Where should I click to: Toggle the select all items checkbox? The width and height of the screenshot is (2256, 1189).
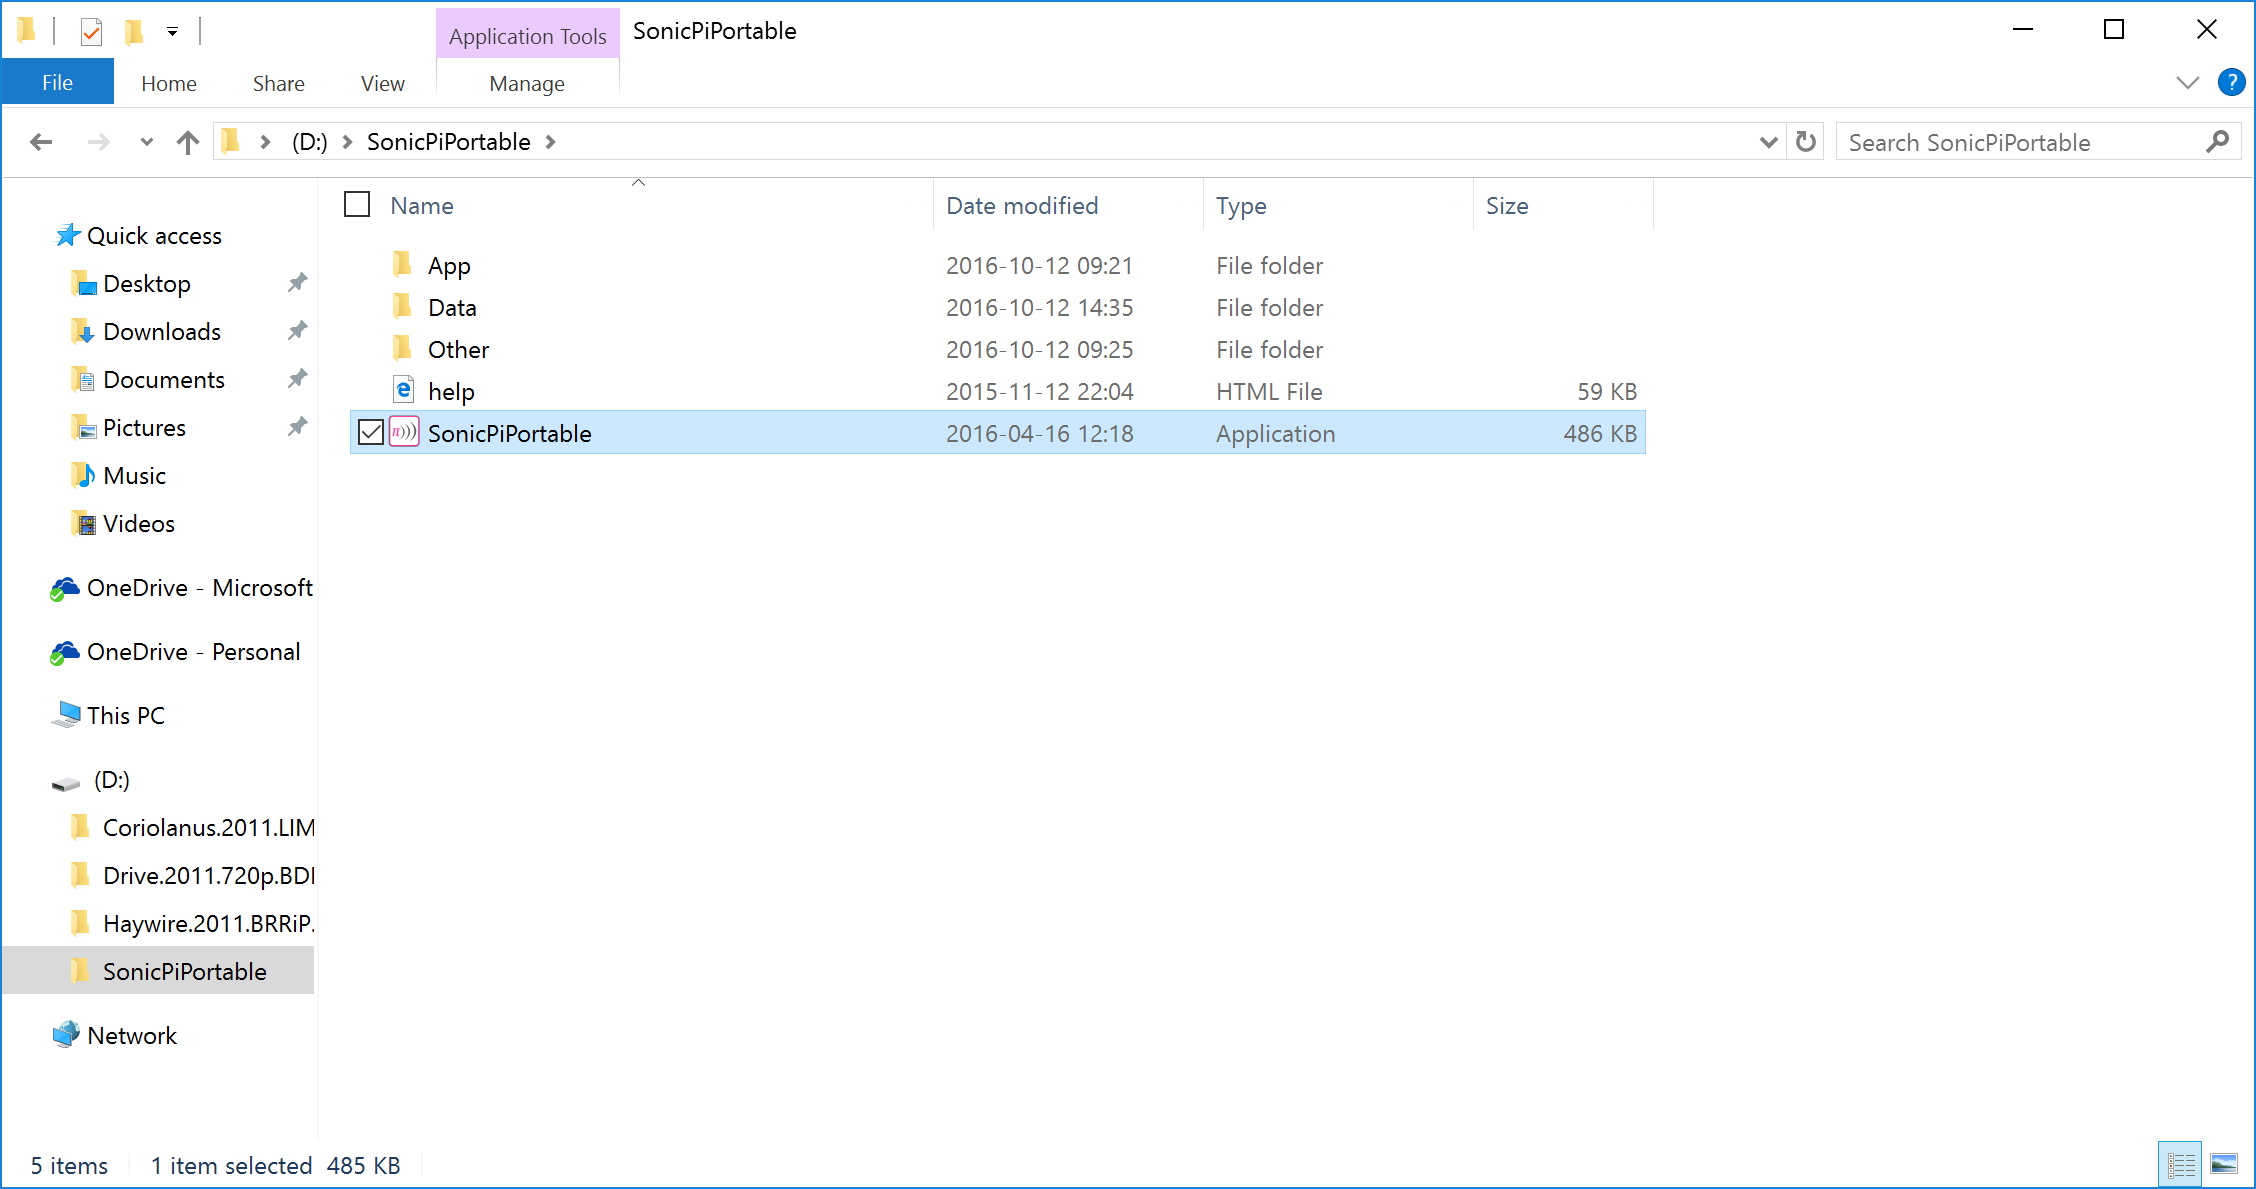tap(357, 205)
